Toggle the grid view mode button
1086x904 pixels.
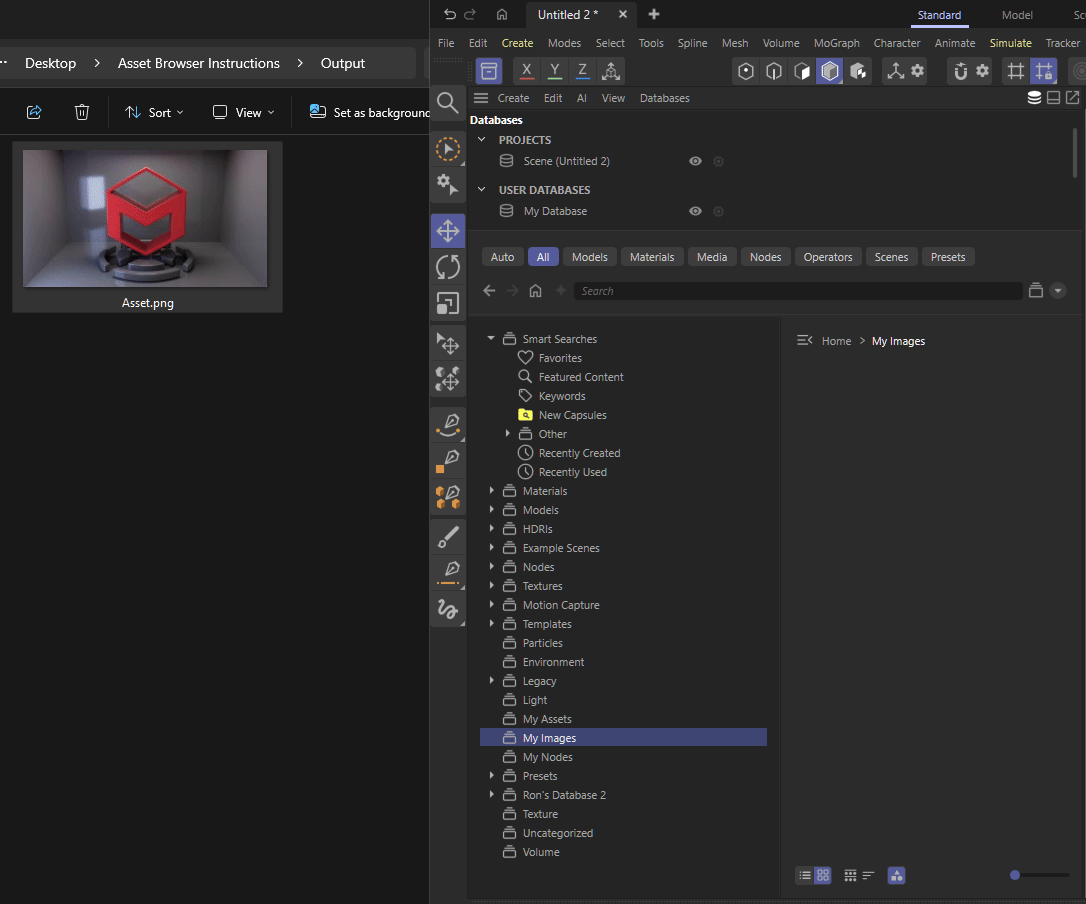point(823,875)
